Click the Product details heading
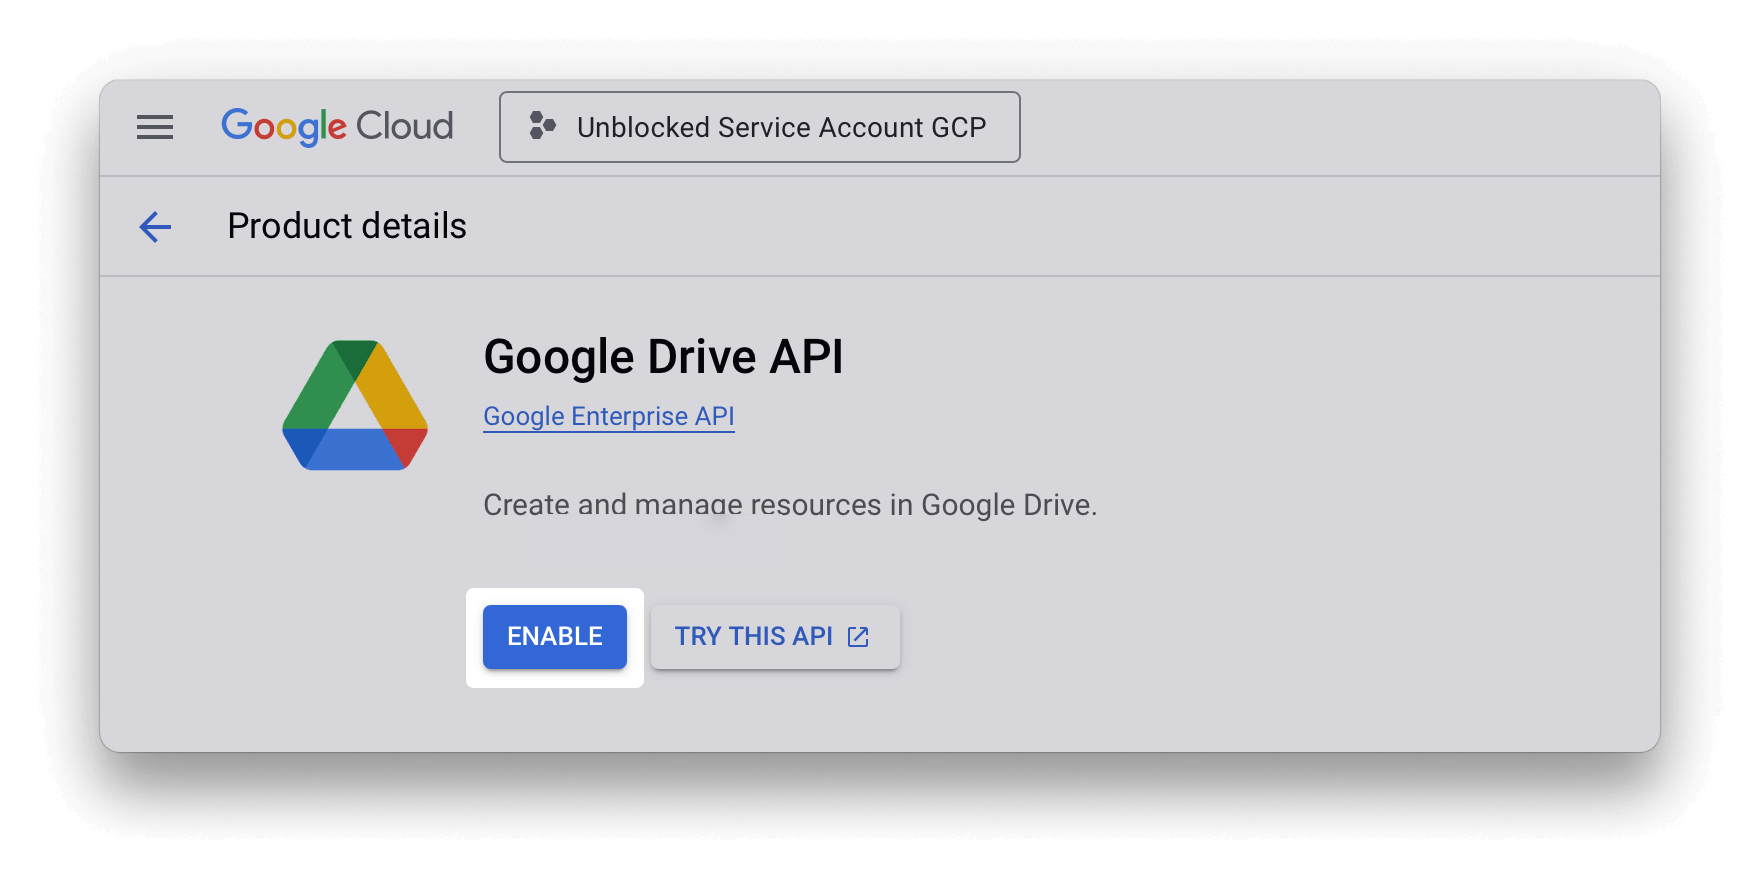This screenshot has width=1760, height=872. 347,226
